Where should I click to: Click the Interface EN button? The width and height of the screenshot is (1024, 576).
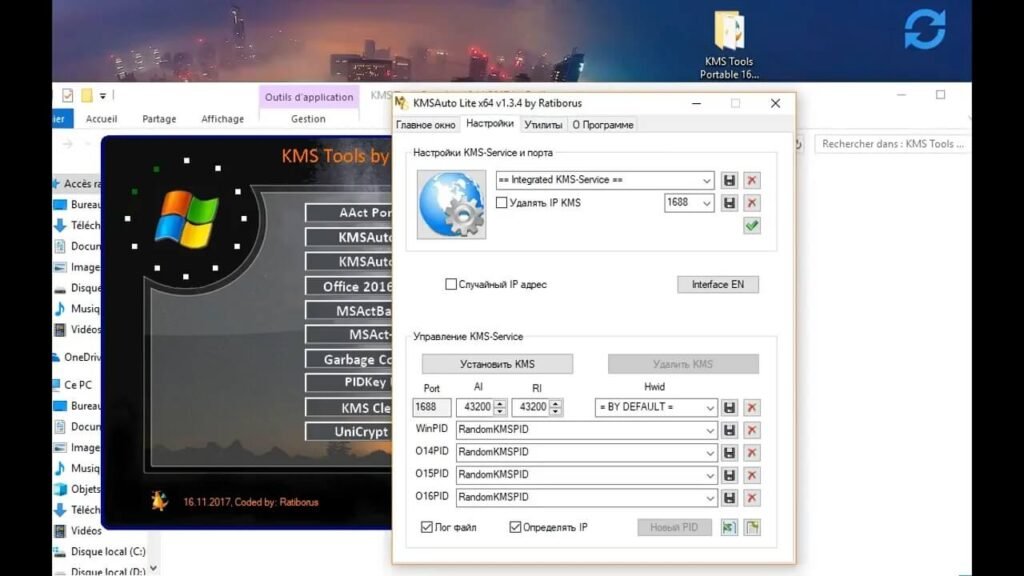pyautogui.click(x=718, y=284)
